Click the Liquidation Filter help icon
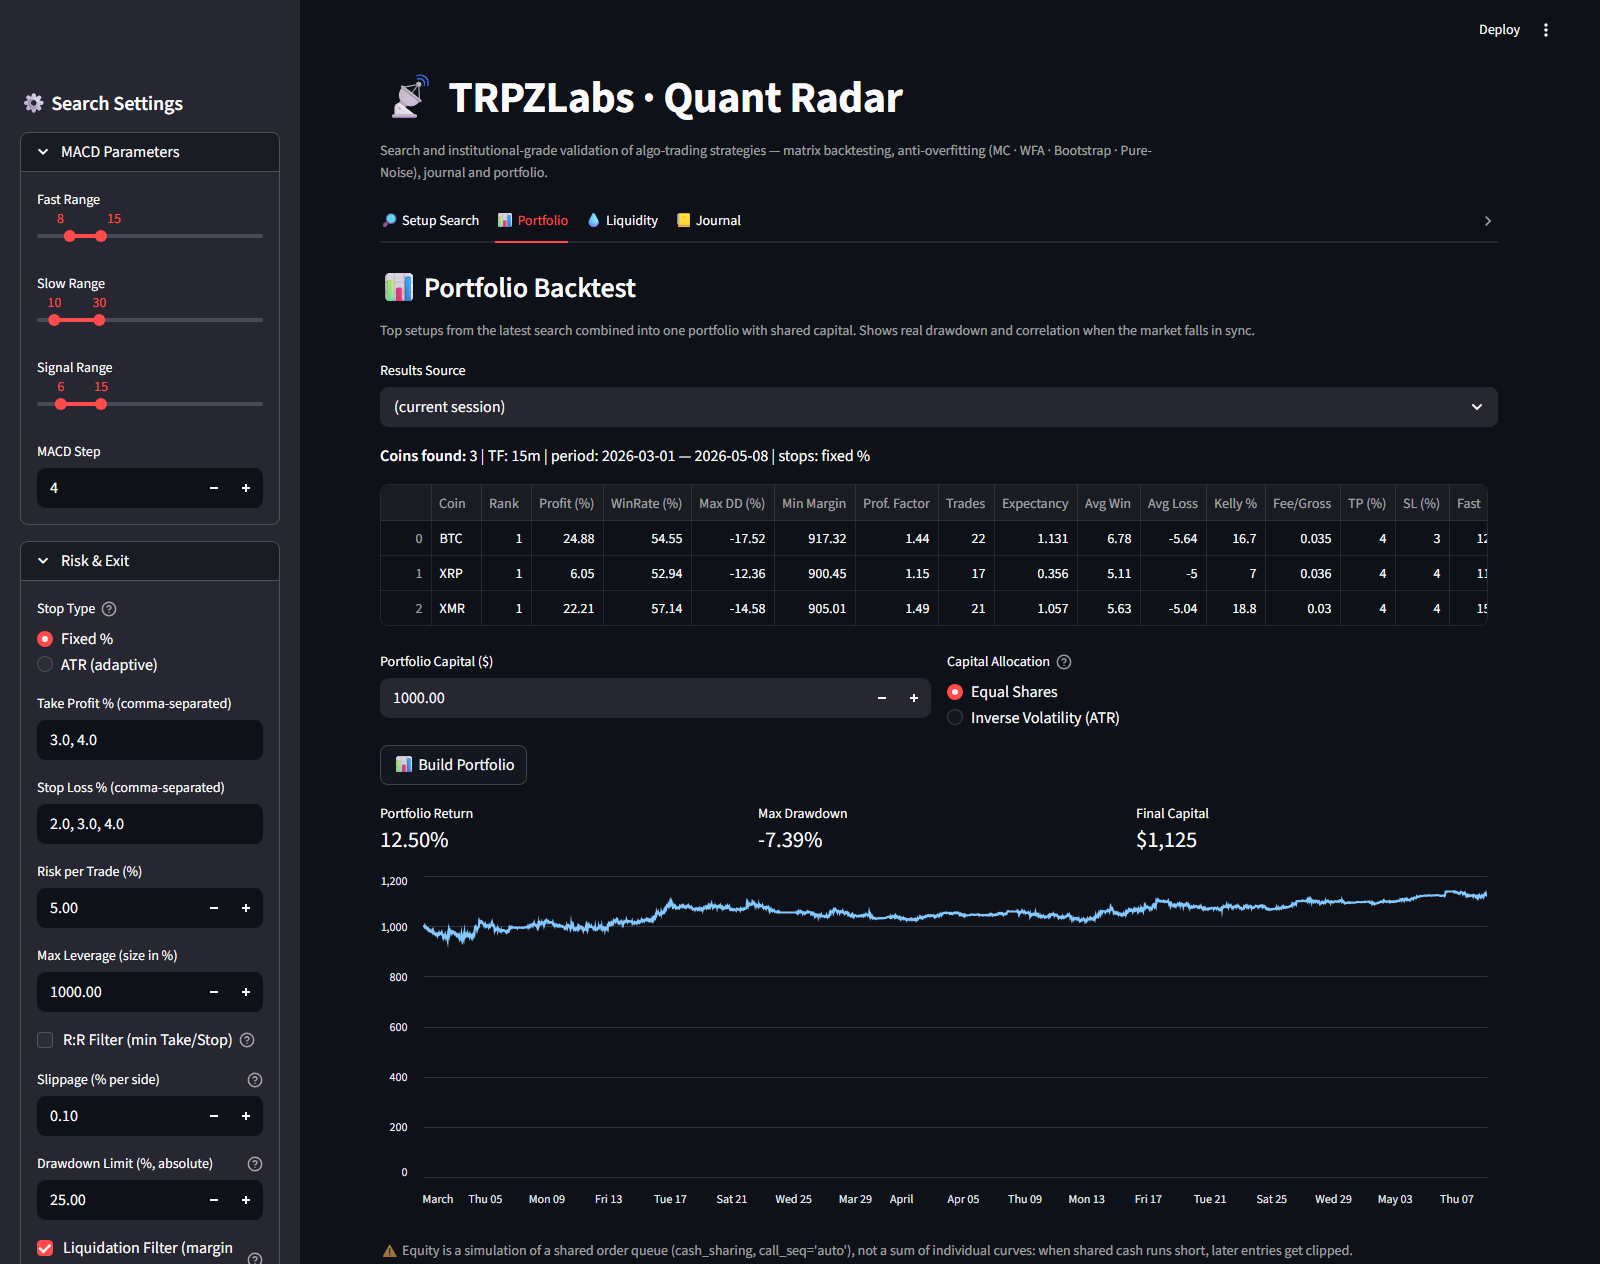Screen dimensions: 1600x1264 click(x=255, y=1259)
